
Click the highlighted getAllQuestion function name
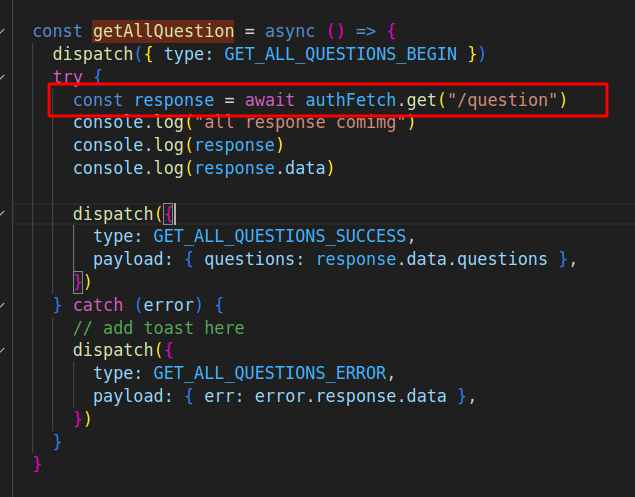tap(163, 31)
